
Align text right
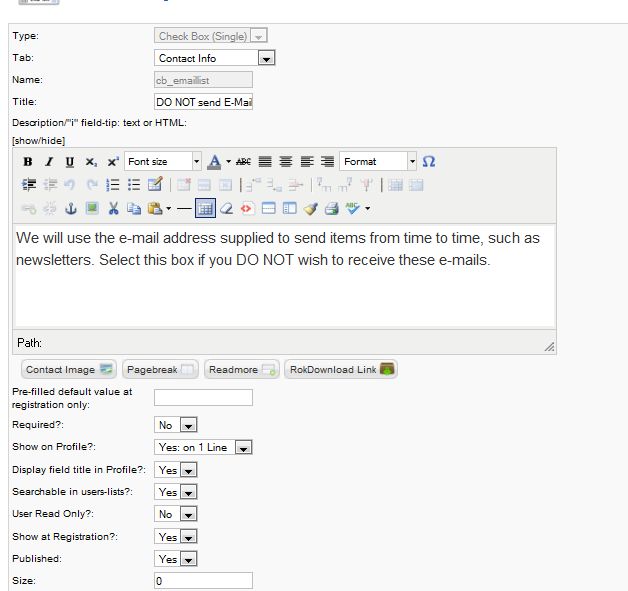tap(328, 162)
